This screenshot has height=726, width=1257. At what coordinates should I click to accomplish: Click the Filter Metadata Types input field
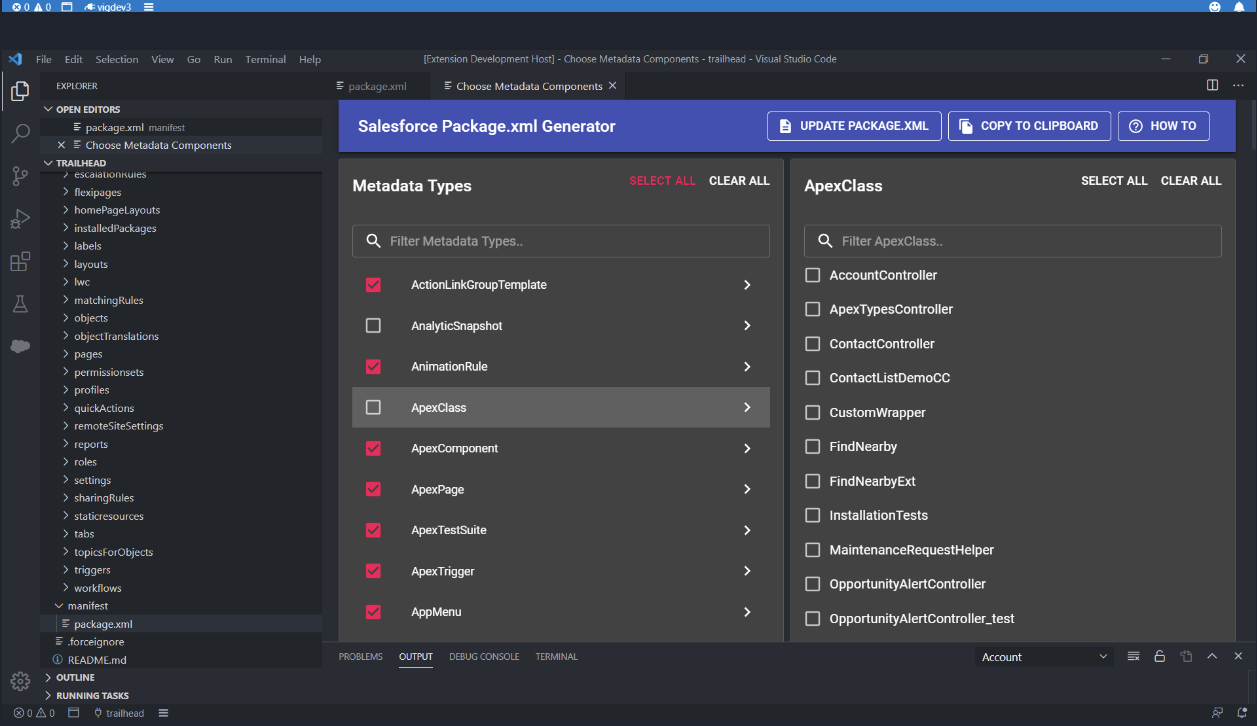(x=561, y=241)
